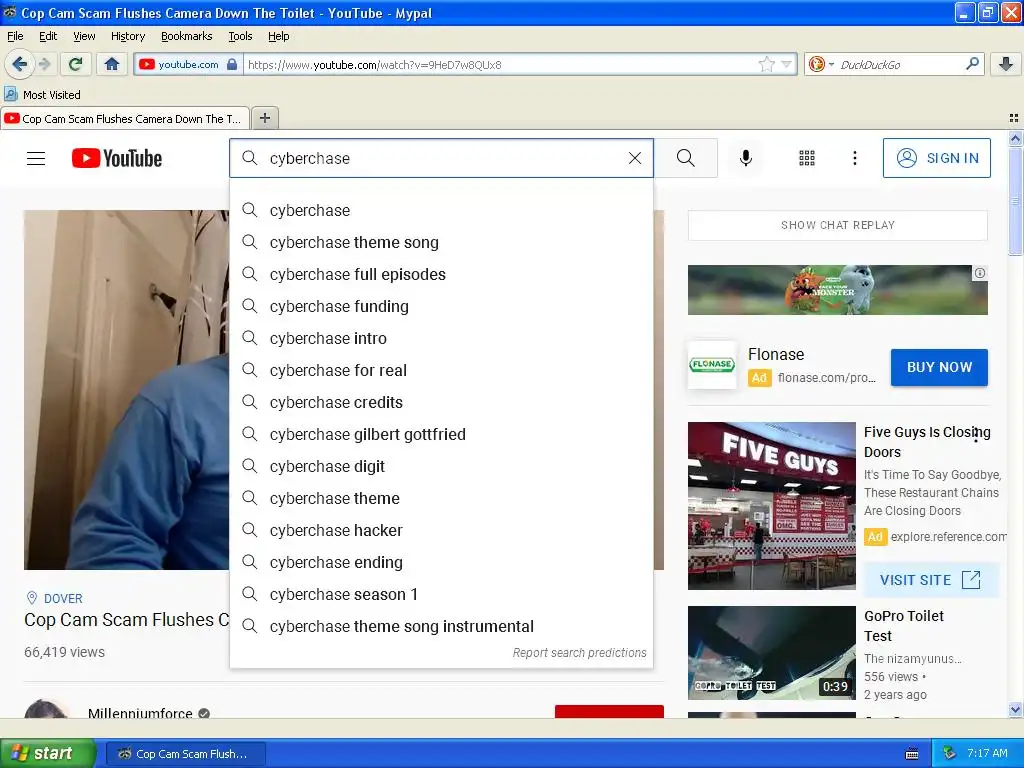Open the Windows start button
The width and height of the screenshot is (1024, 768).
click(x=47, y=754)
